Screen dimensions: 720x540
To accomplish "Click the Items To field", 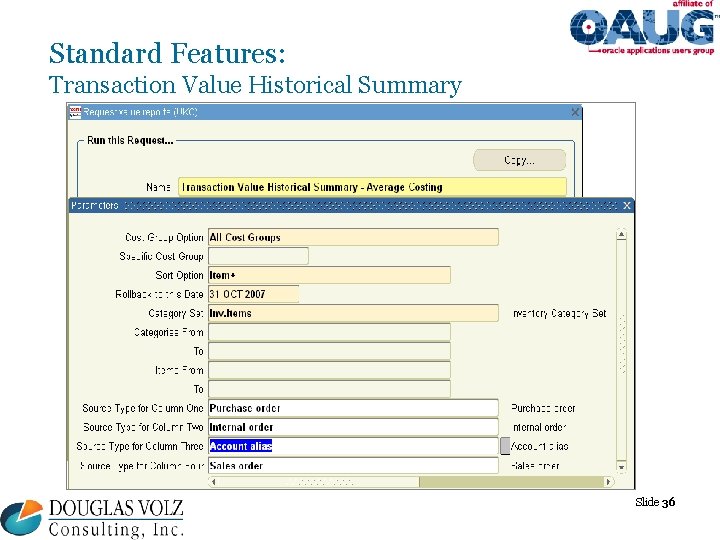I will click(x=329, y=389).
